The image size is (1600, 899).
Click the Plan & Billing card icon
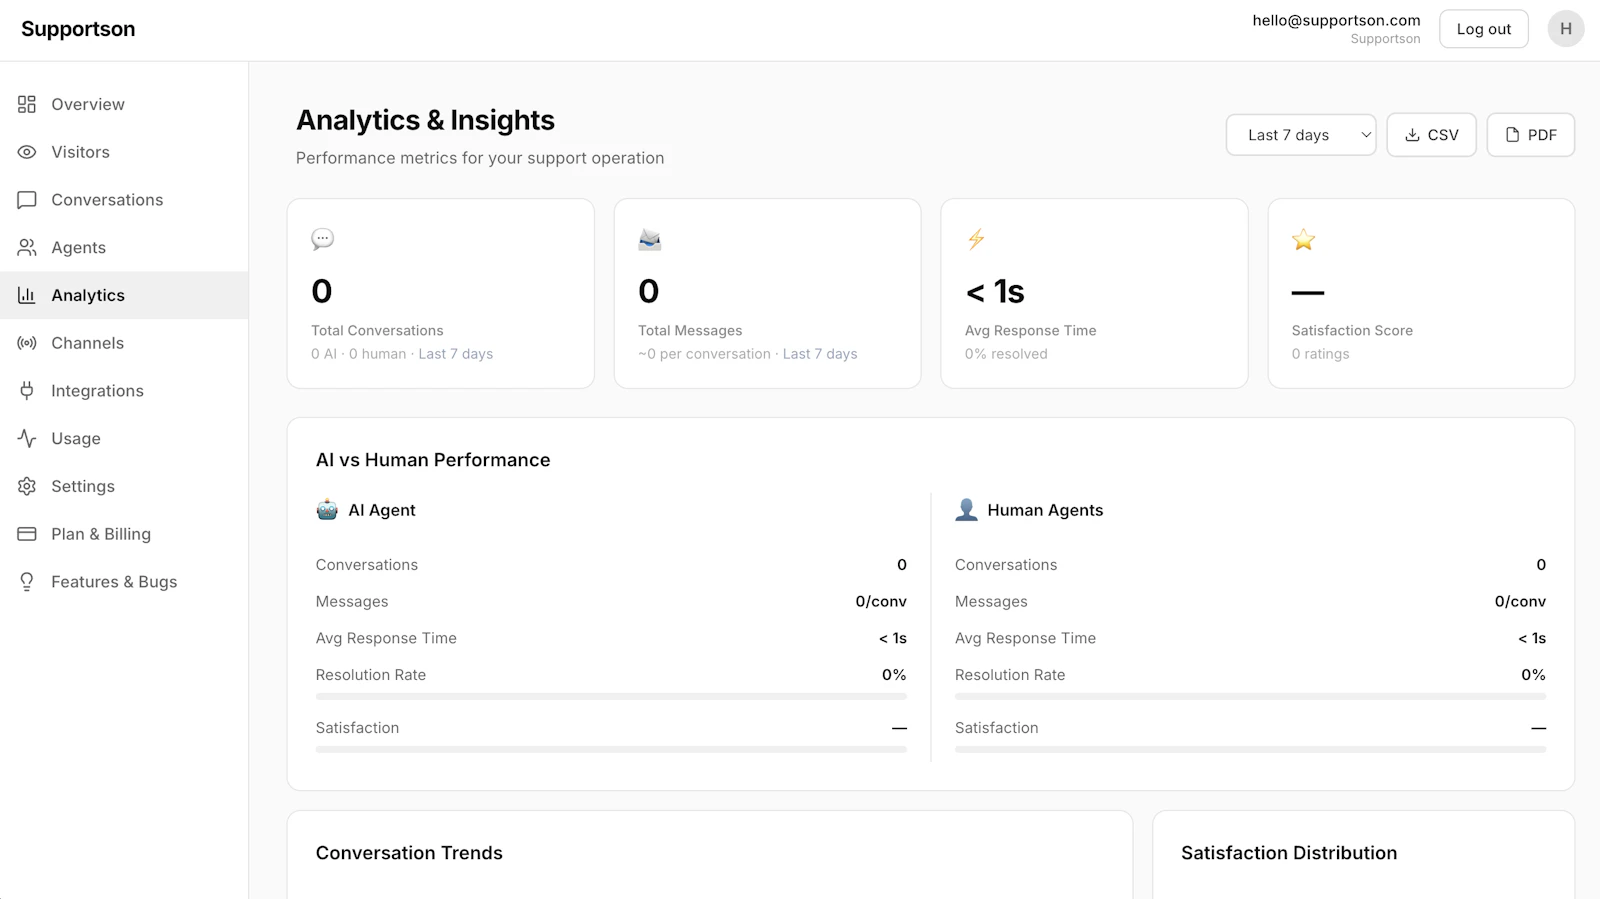tap(27, 534)
